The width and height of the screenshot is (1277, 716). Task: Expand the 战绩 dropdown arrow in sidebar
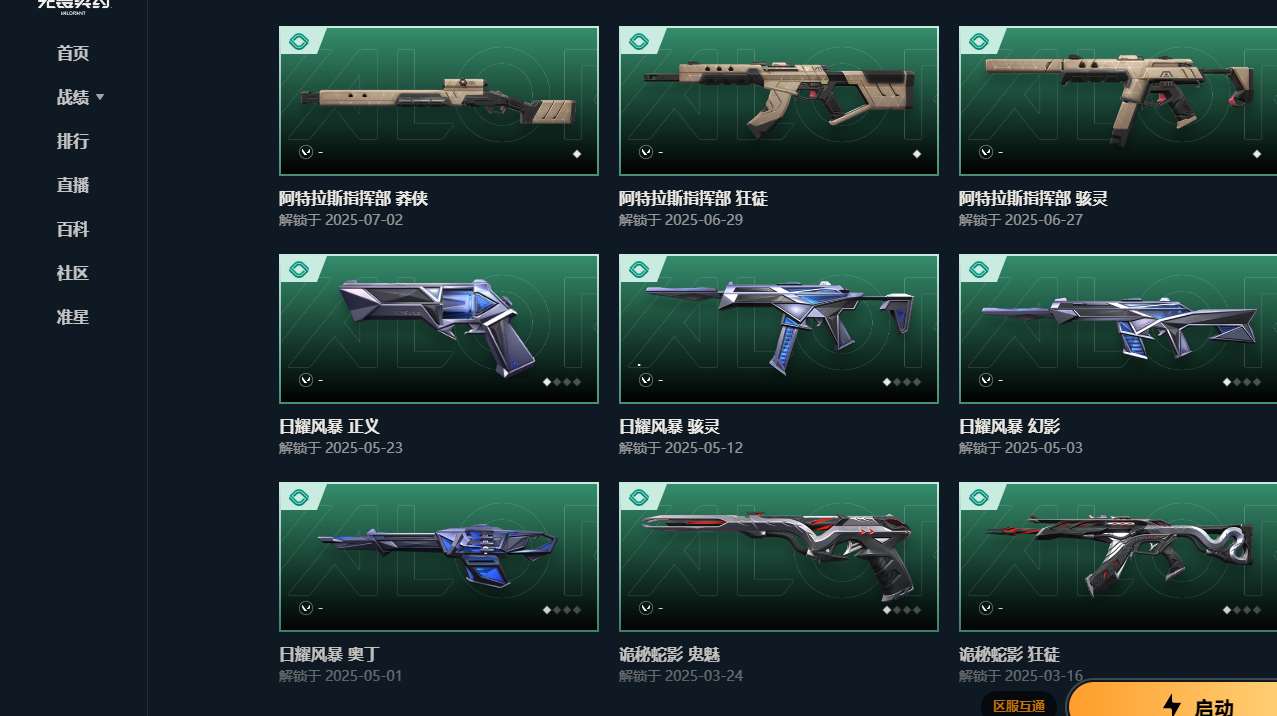point(100,98)
